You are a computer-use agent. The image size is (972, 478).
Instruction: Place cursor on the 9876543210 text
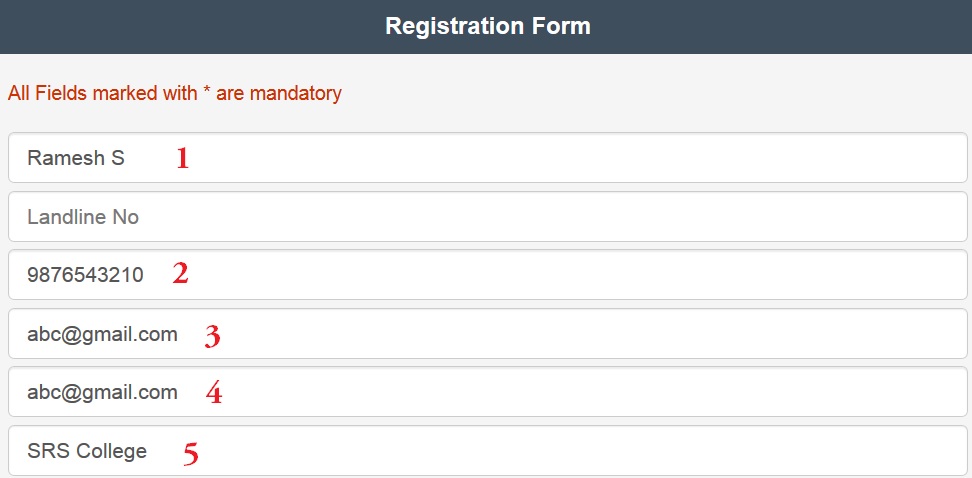pyautogui.click(x=86, y=275)
